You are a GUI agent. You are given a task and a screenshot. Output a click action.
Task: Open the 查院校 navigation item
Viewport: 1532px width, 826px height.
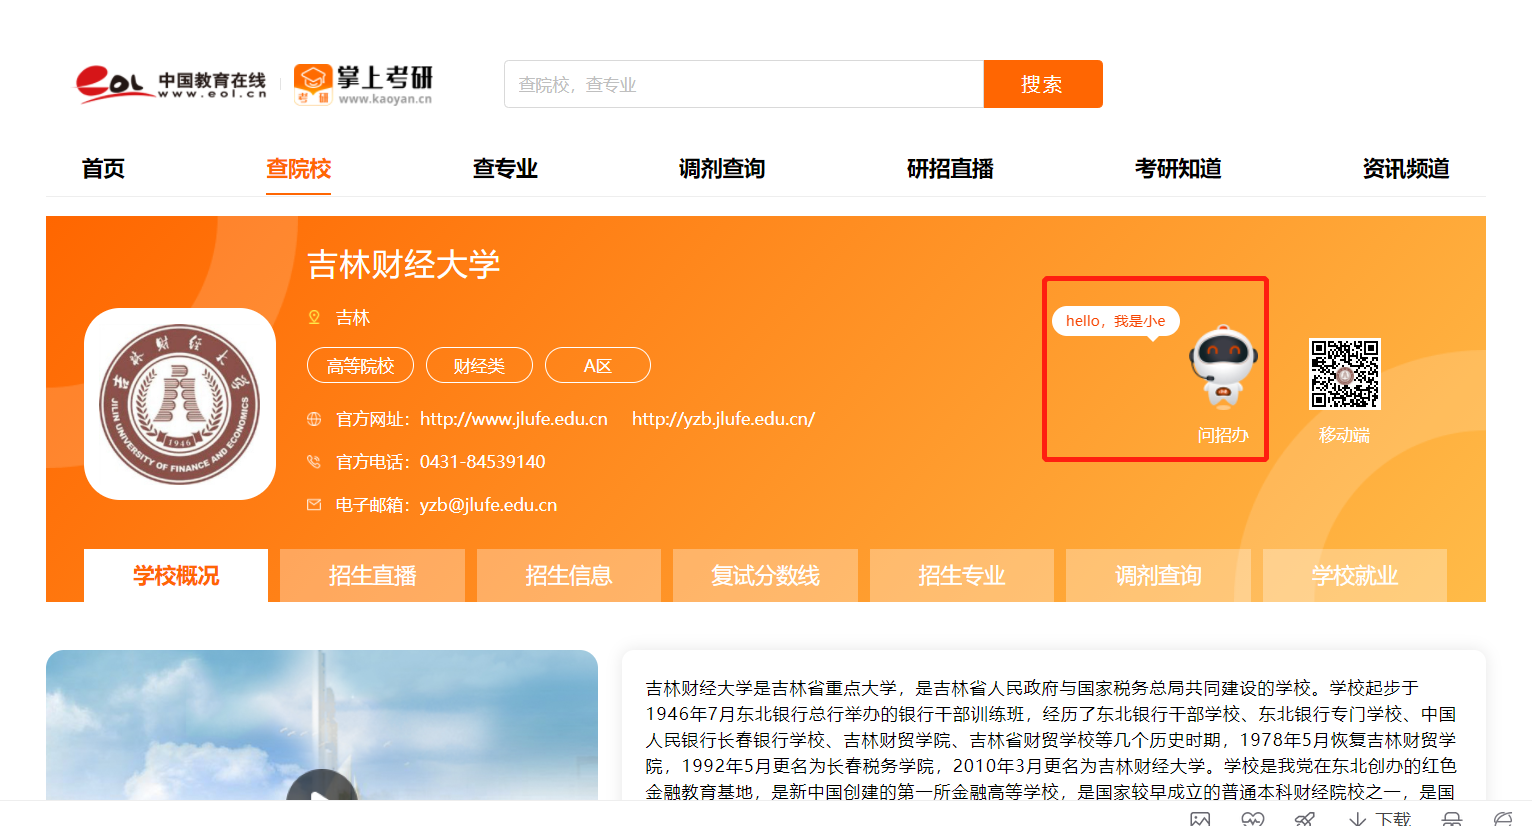point(298,168)
